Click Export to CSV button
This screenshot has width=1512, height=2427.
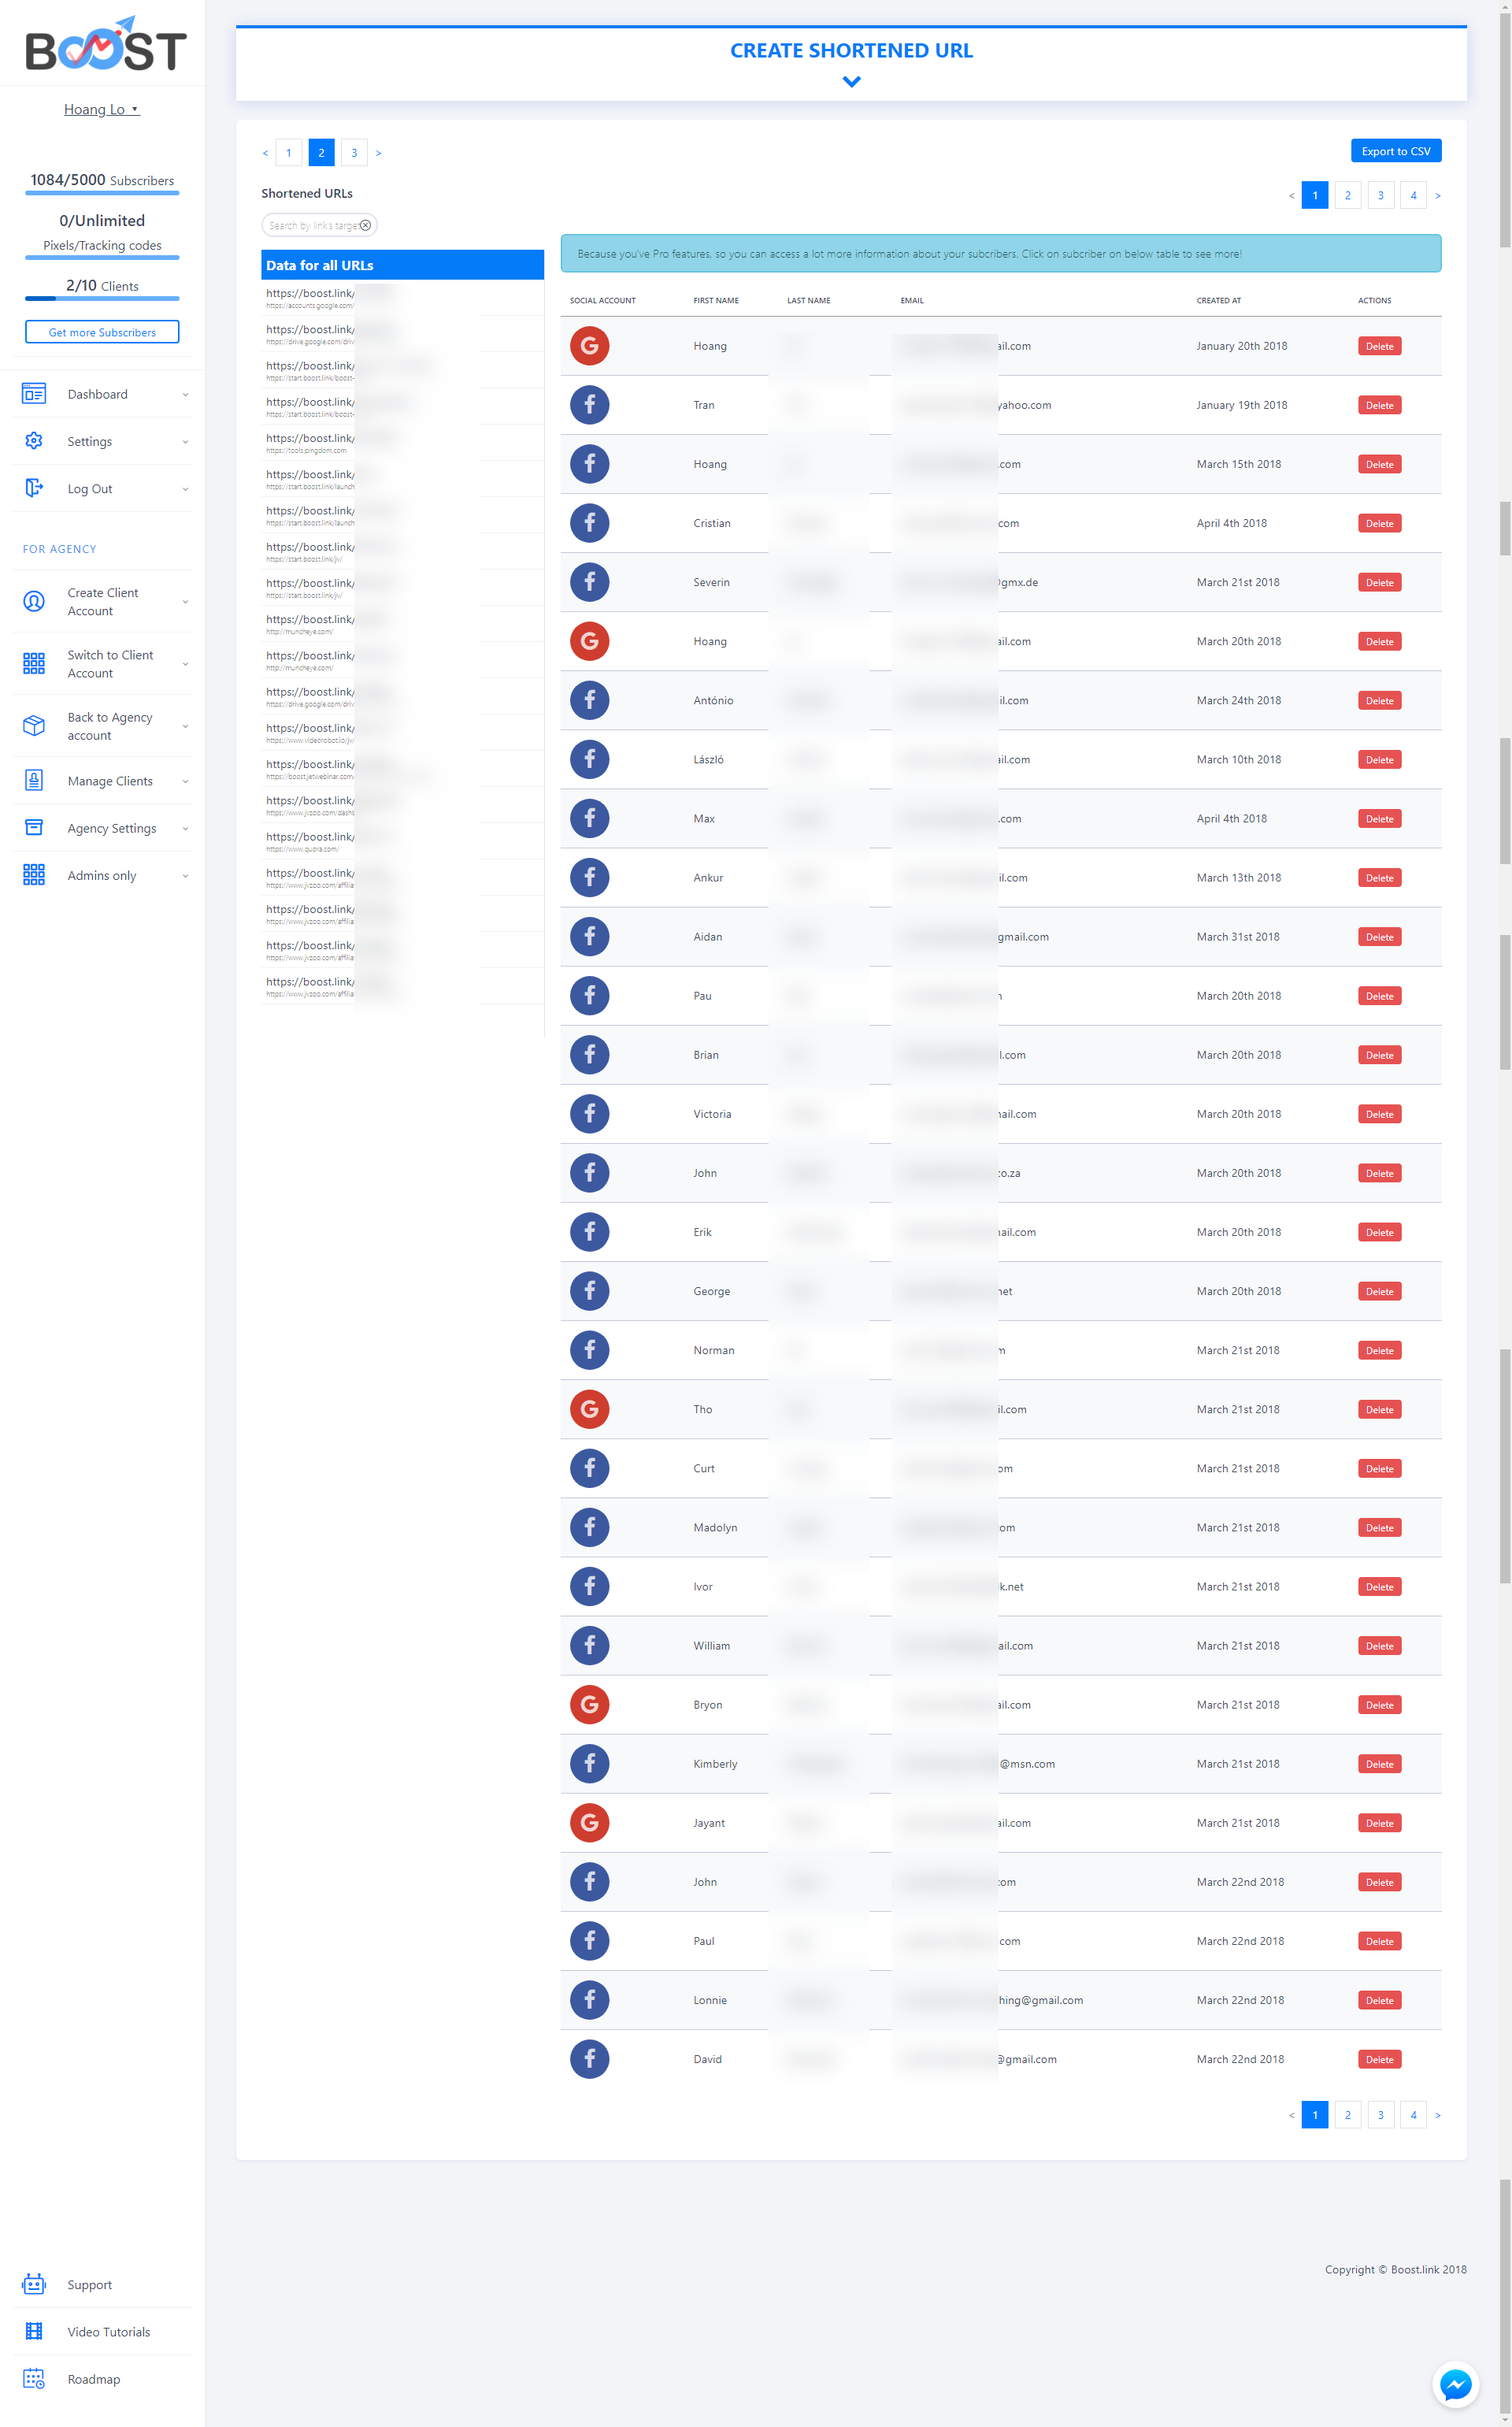tap(1395, 151)
